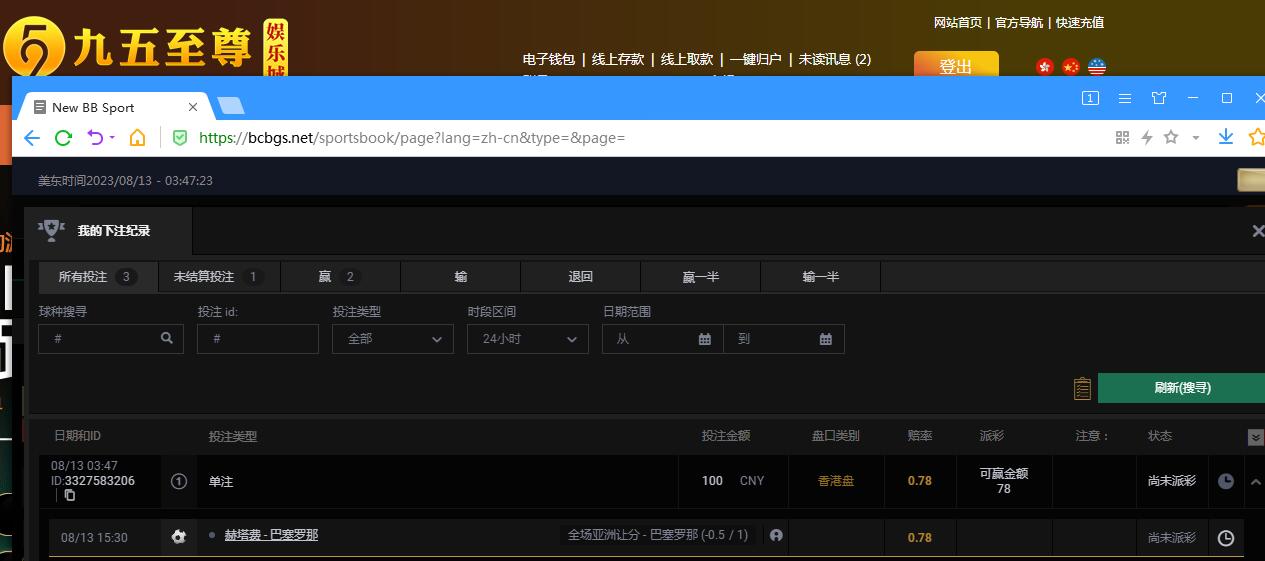Open calendar icon for the 到 date
1265x561 pixels.
point(826,339)
